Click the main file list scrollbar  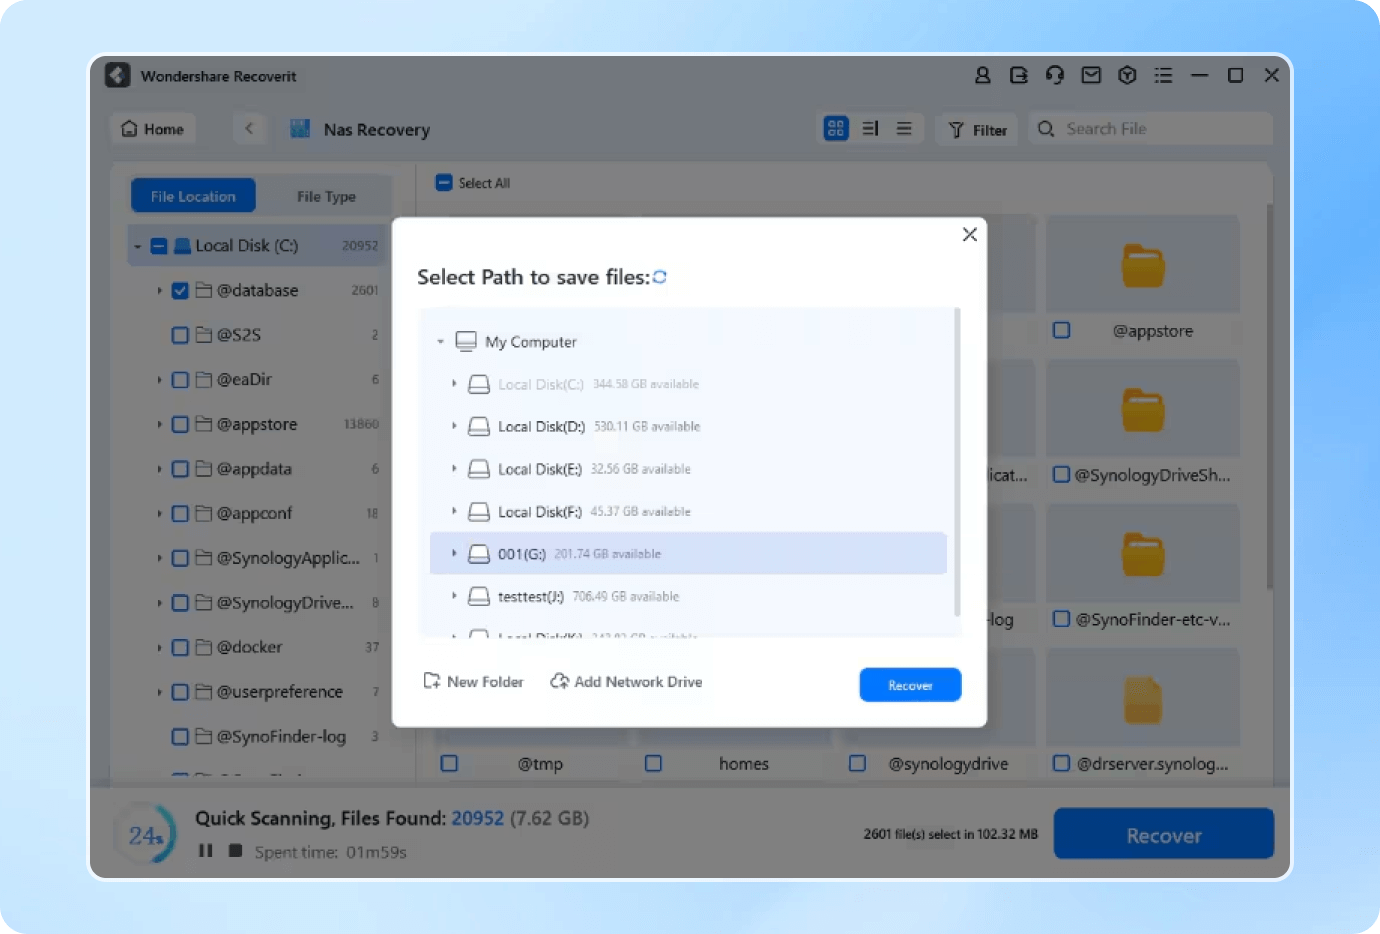pyautogui.click(x=1270, y=396)
